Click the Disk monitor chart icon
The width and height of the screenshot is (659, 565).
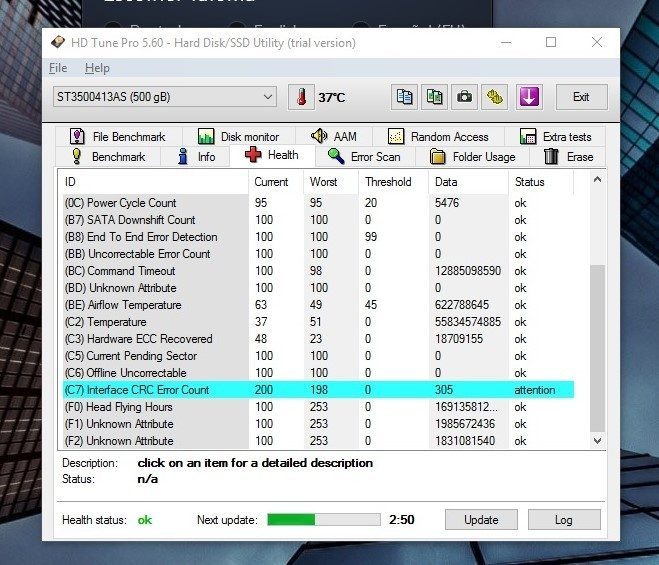point(206,136)
